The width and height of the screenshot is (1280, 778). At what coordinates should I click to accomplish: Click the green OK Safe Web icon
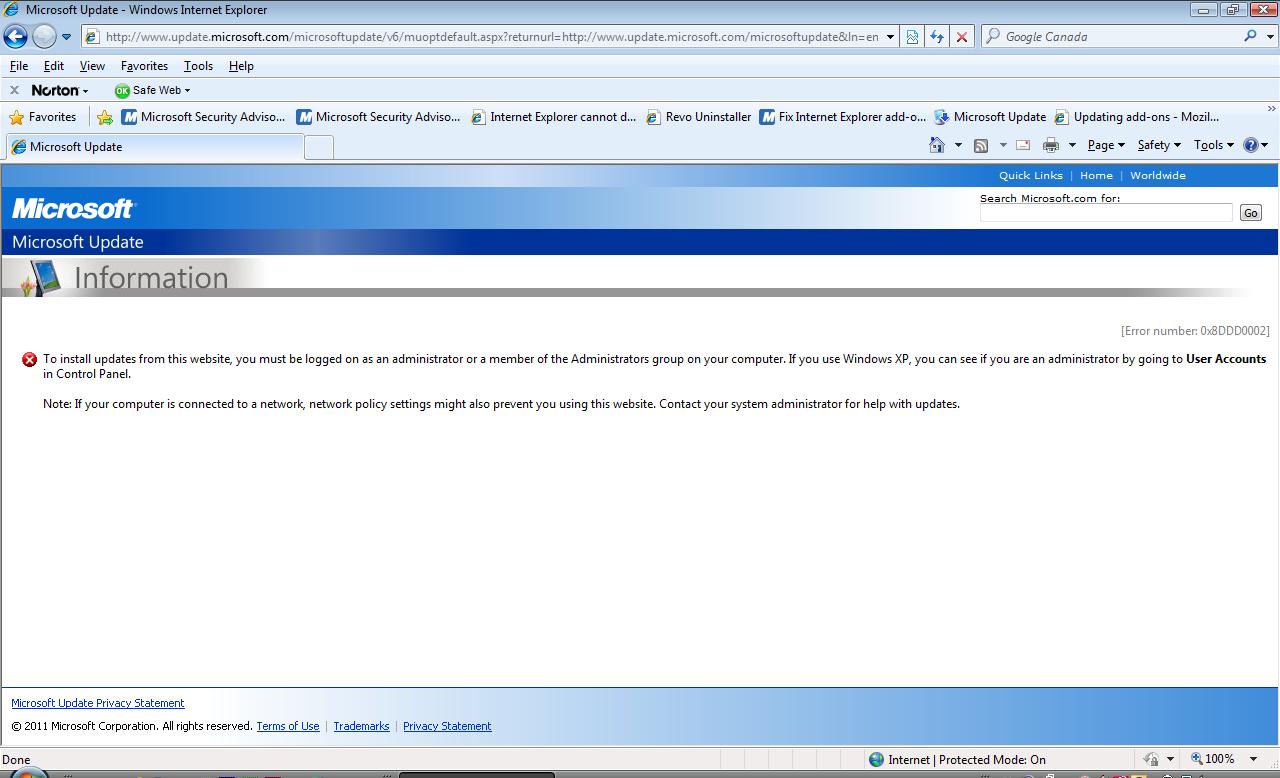122,90
